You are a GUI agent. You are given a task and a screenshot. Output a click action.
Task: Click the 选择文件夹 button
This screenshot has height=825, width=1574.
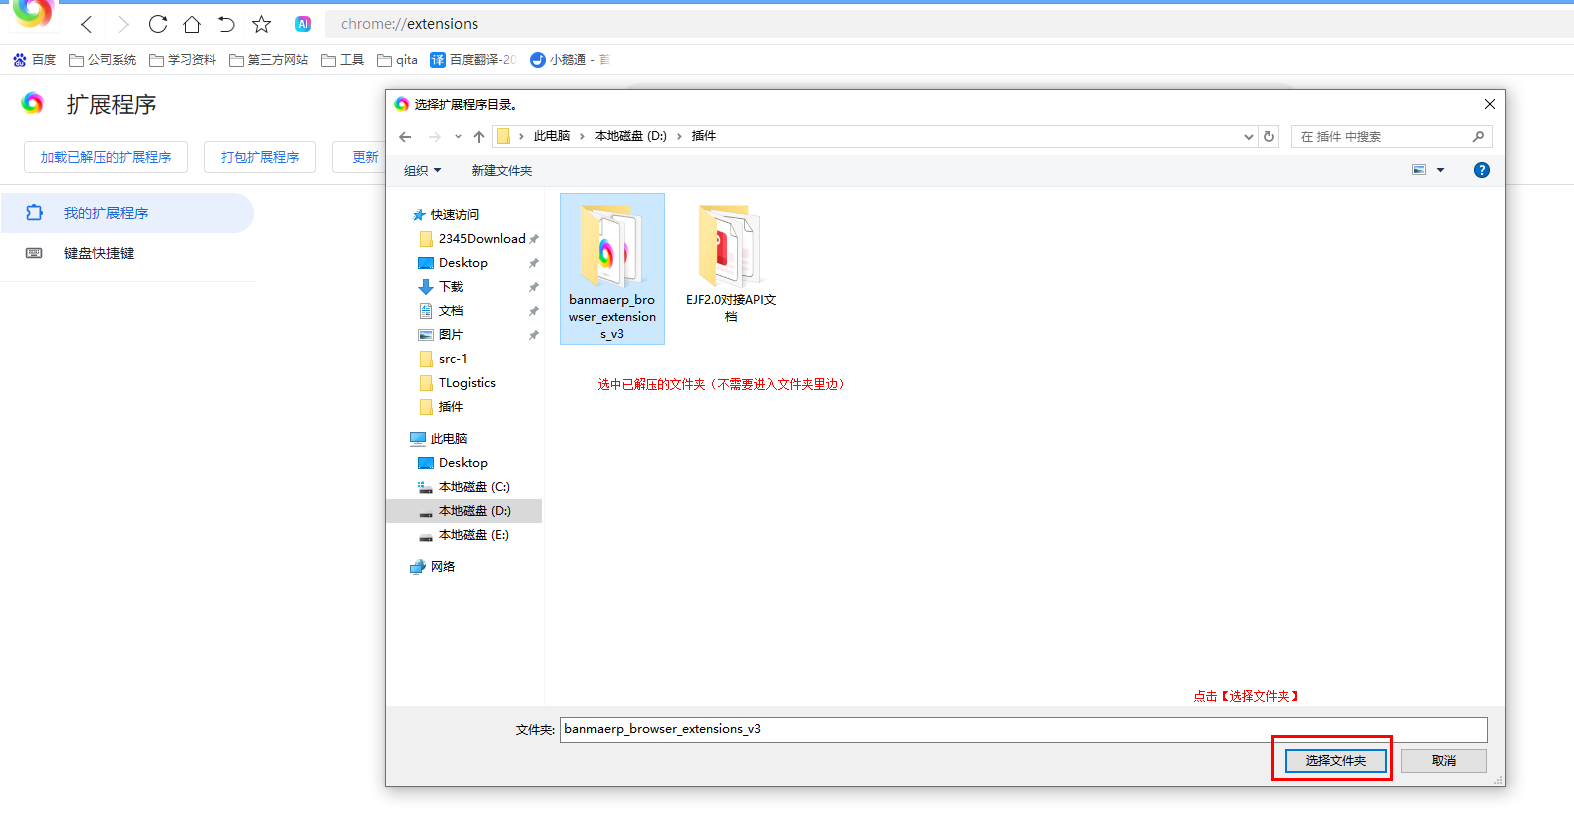tap(1335, 761)
